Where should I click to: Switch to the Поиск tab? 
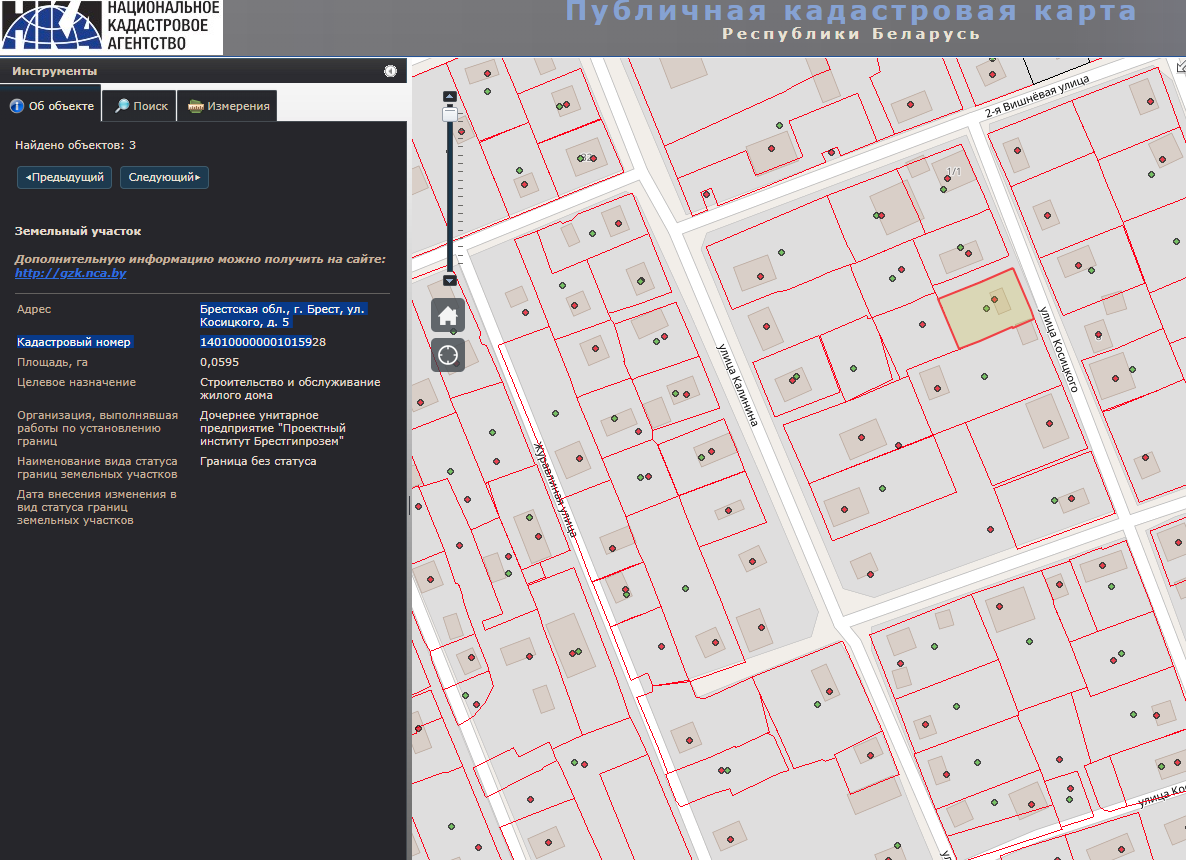pyautogui.click(x=140, y=106)
